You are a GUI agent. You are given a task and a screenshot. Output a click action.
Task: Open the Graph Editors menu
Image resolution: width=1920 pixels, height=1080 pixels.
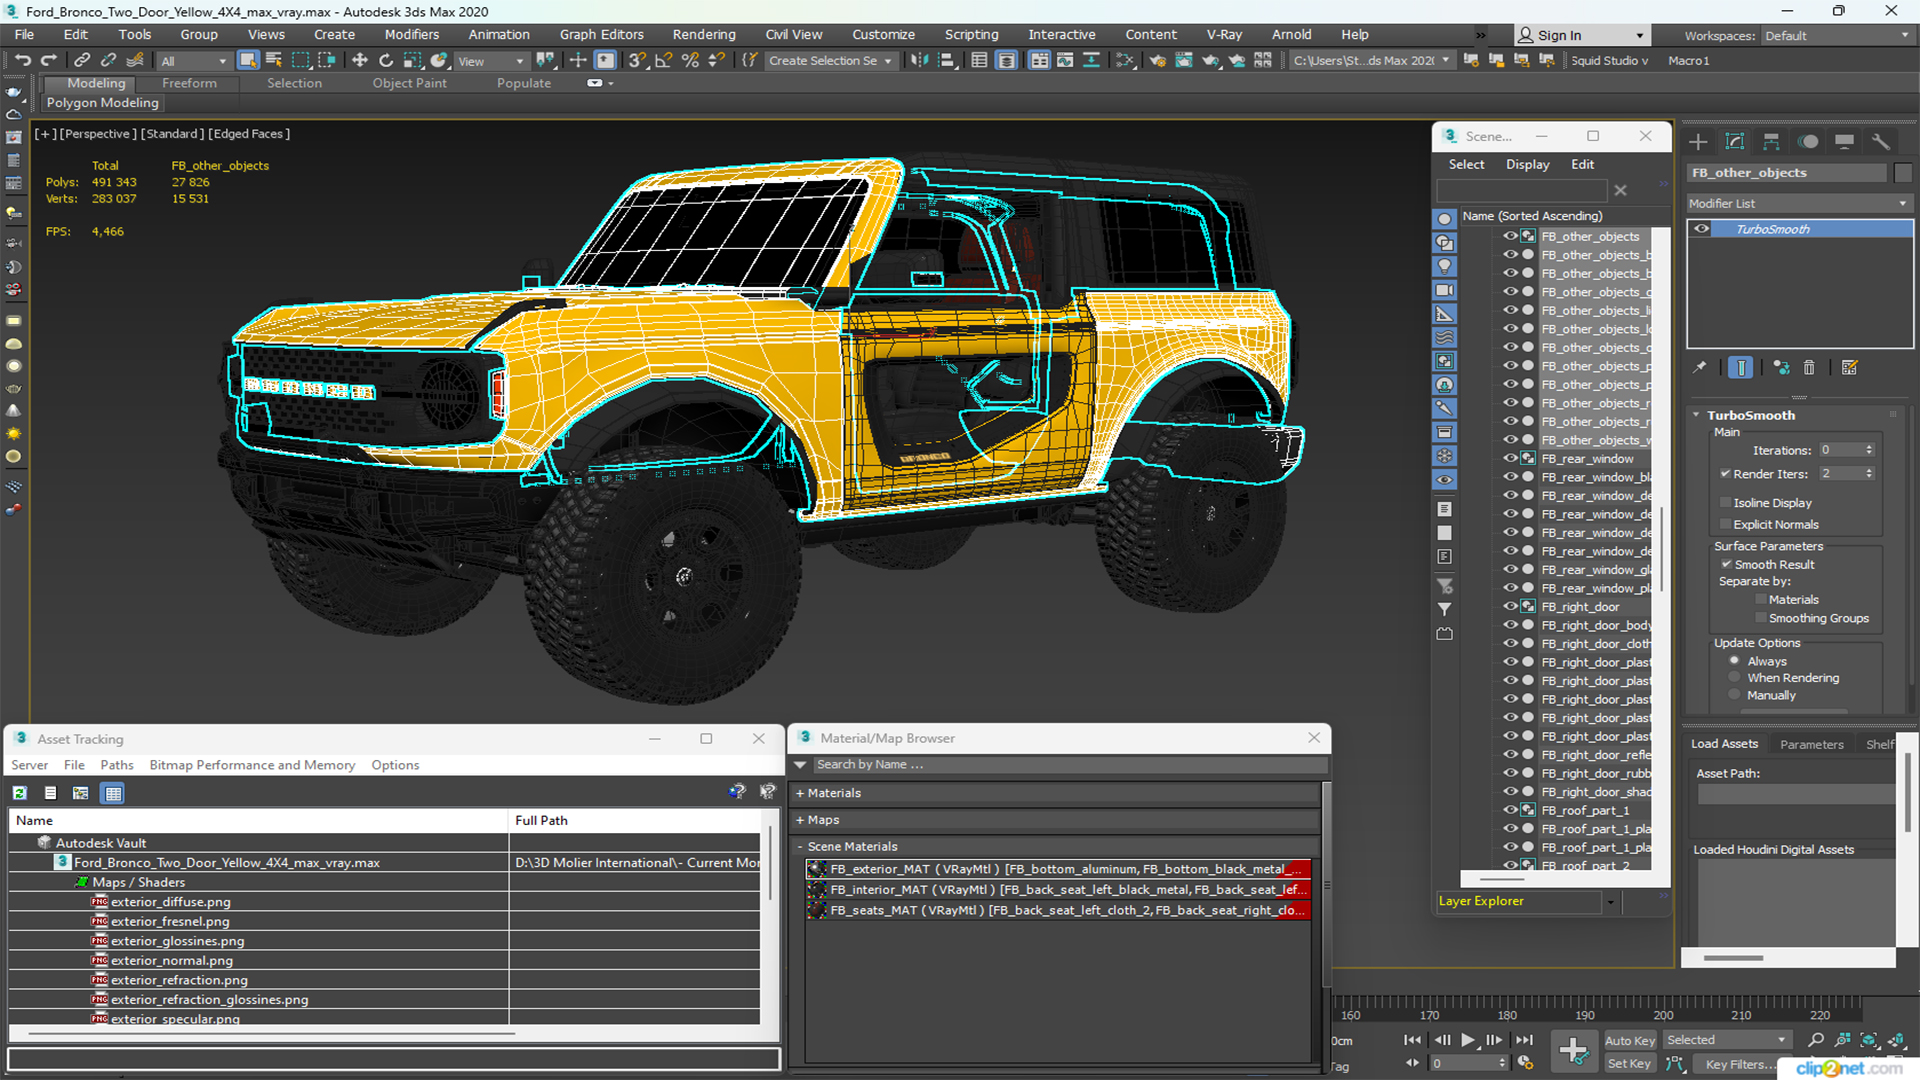[601, 34]
